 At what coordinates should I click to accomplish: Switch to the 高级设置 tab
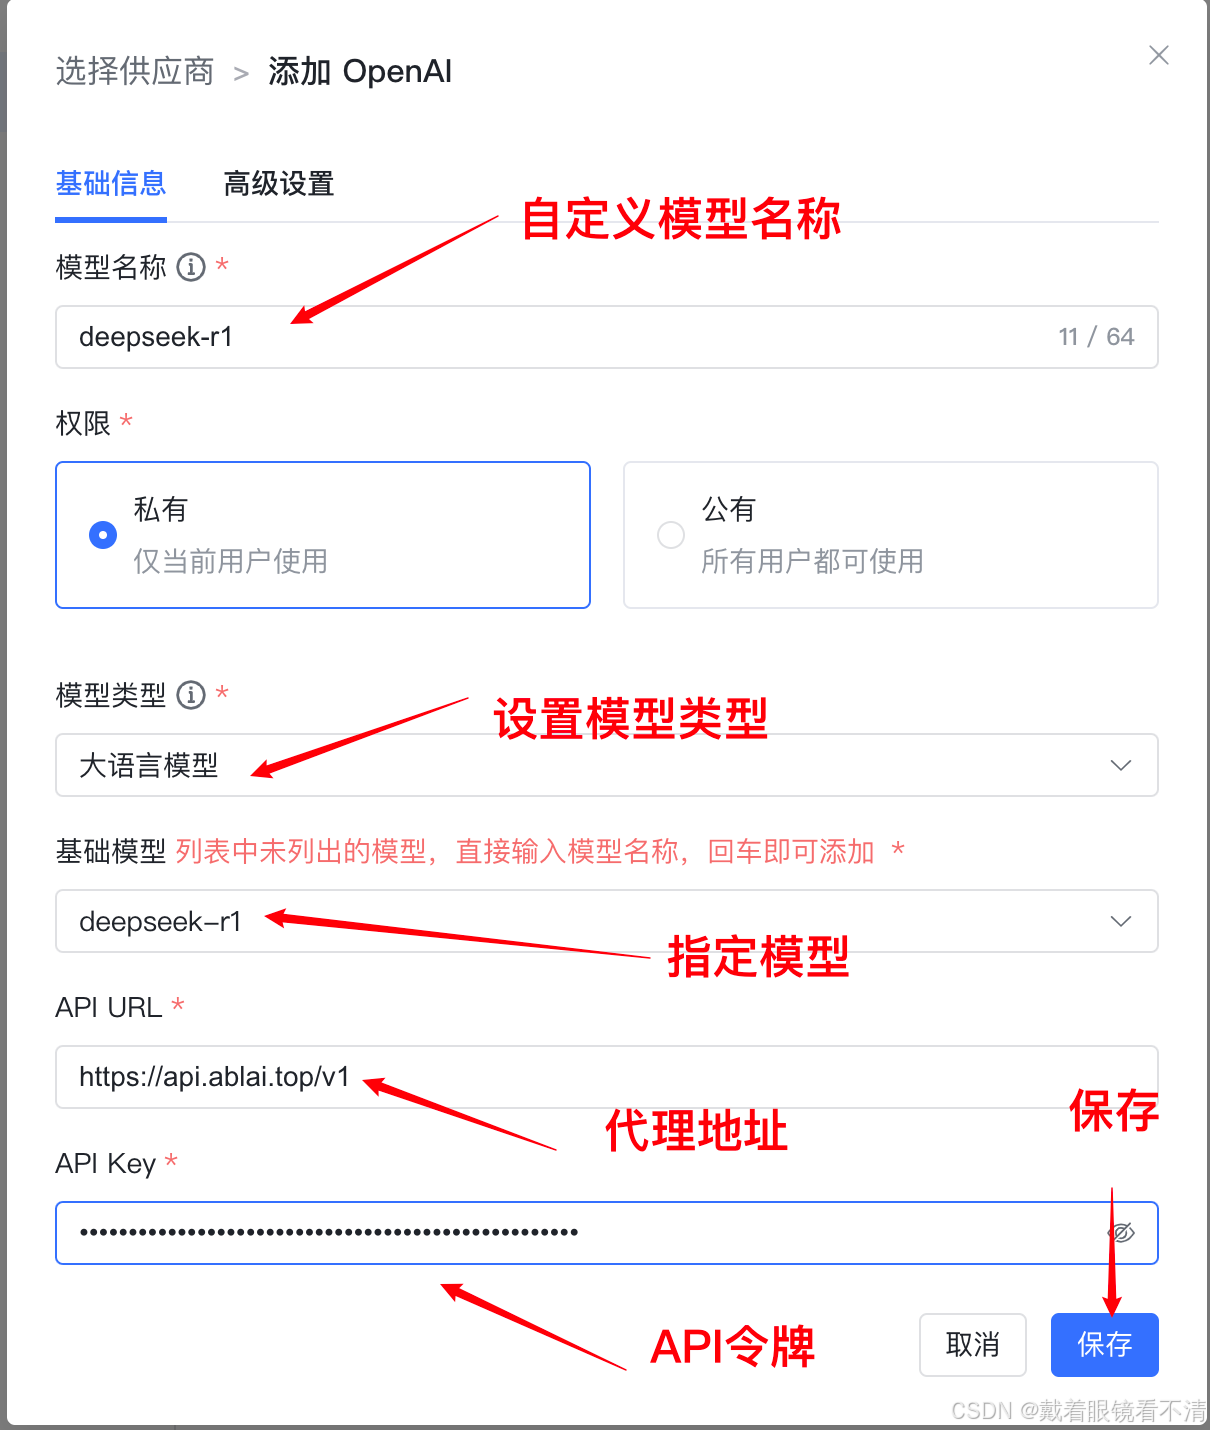(x=279, y=184)
